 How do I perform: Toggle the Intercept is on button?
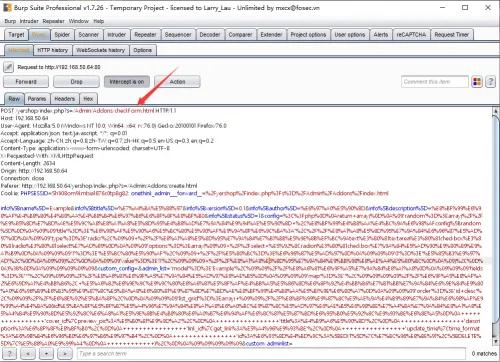point(127,82)
